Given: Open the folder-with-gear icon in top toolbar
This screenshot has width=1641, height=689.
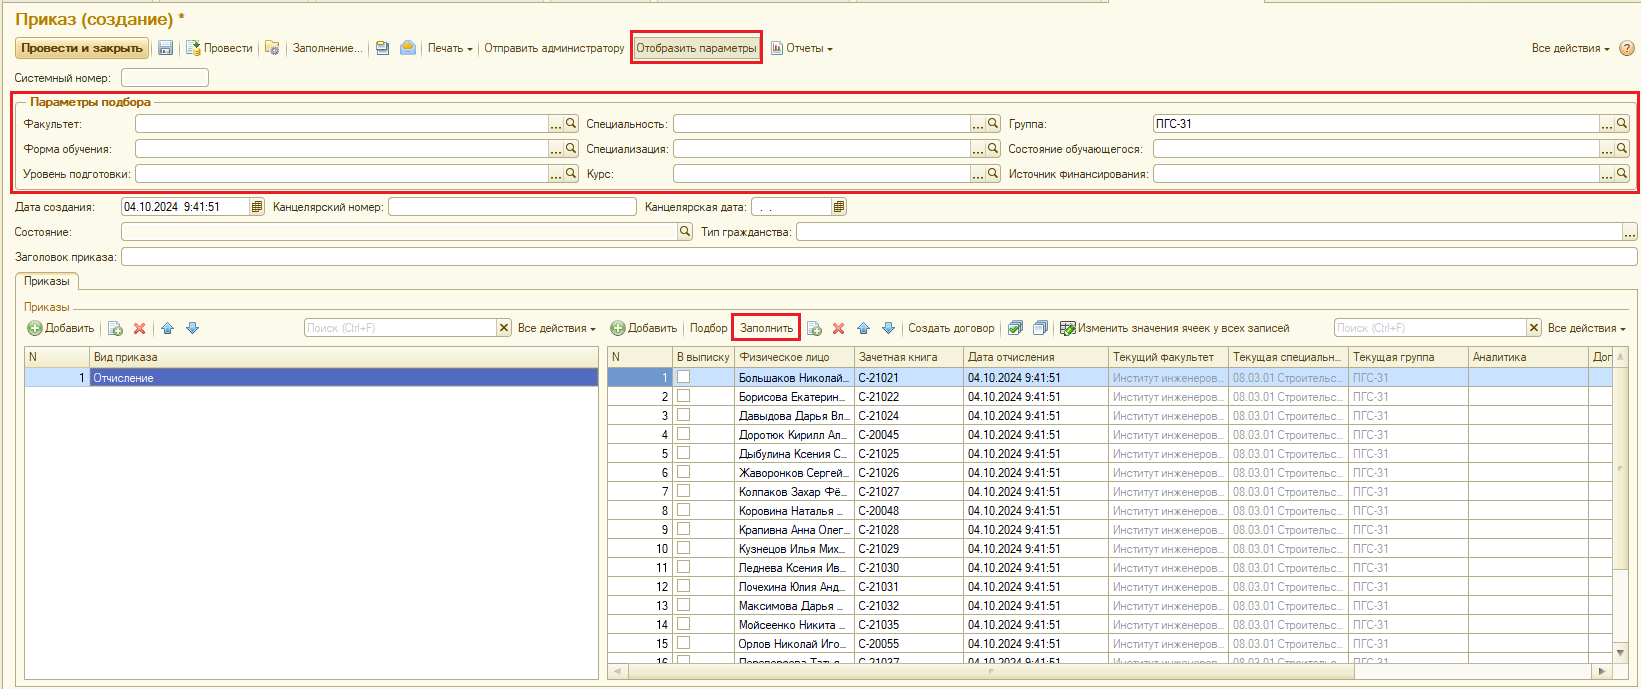Looking at the screenshot, I should click(x=272, y=48).
